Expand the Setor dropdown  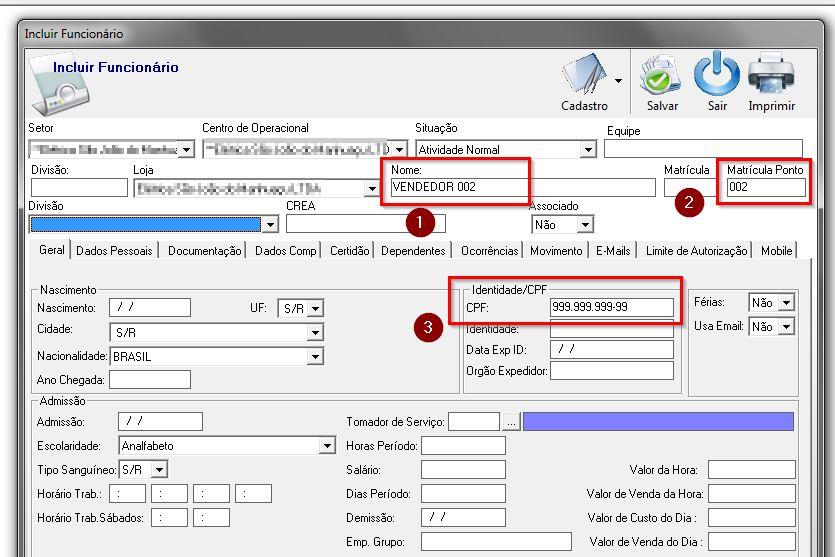pyautogui.click(x=186, y=149)
